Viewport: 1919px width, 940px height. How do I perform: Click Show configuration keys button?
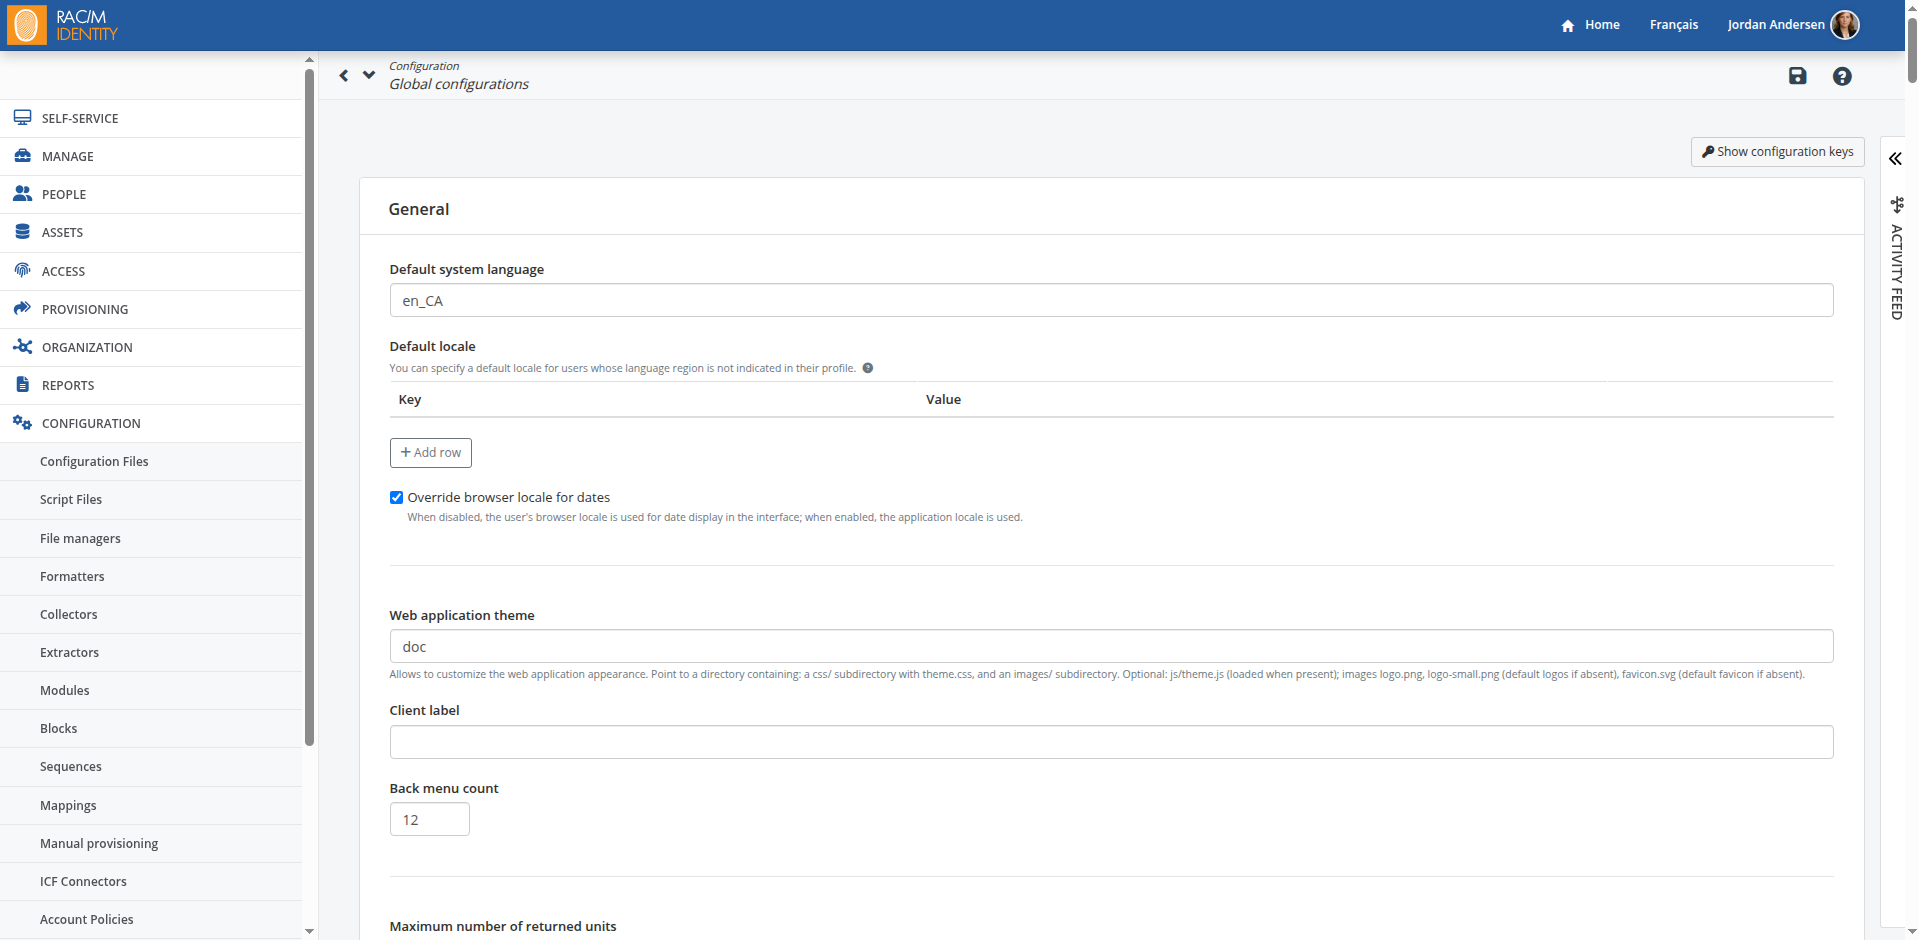pyautogui.click(x=1777, y=152)
